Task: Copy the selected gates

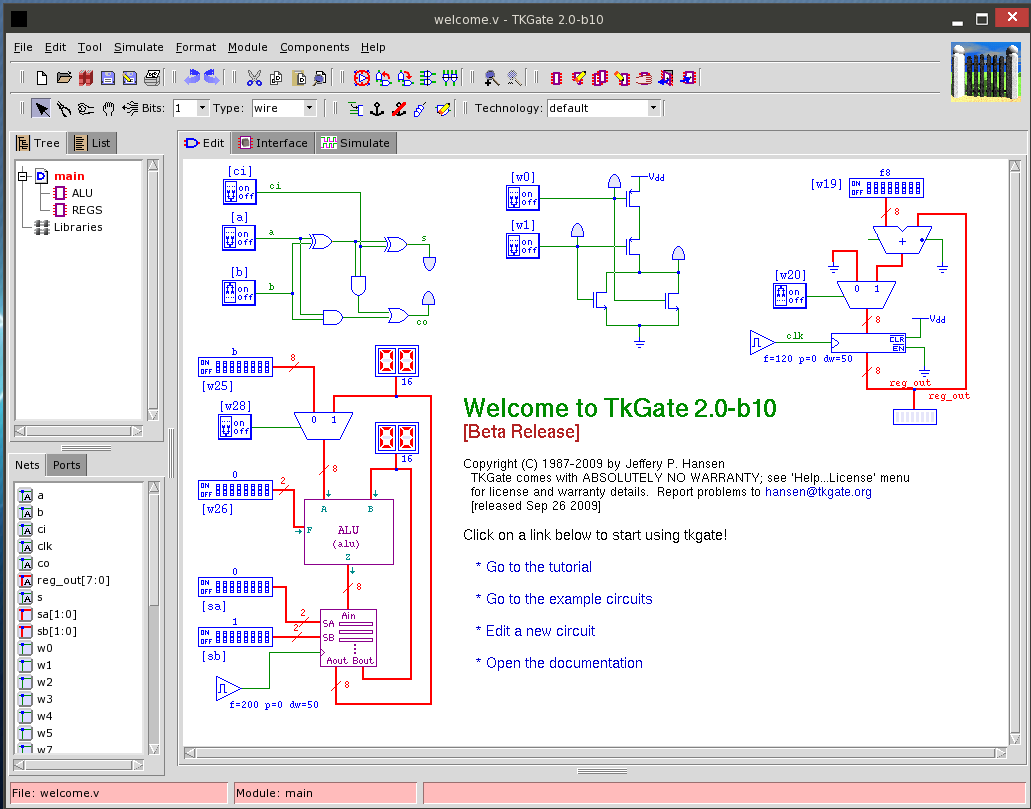Action: tap(276, 78)
